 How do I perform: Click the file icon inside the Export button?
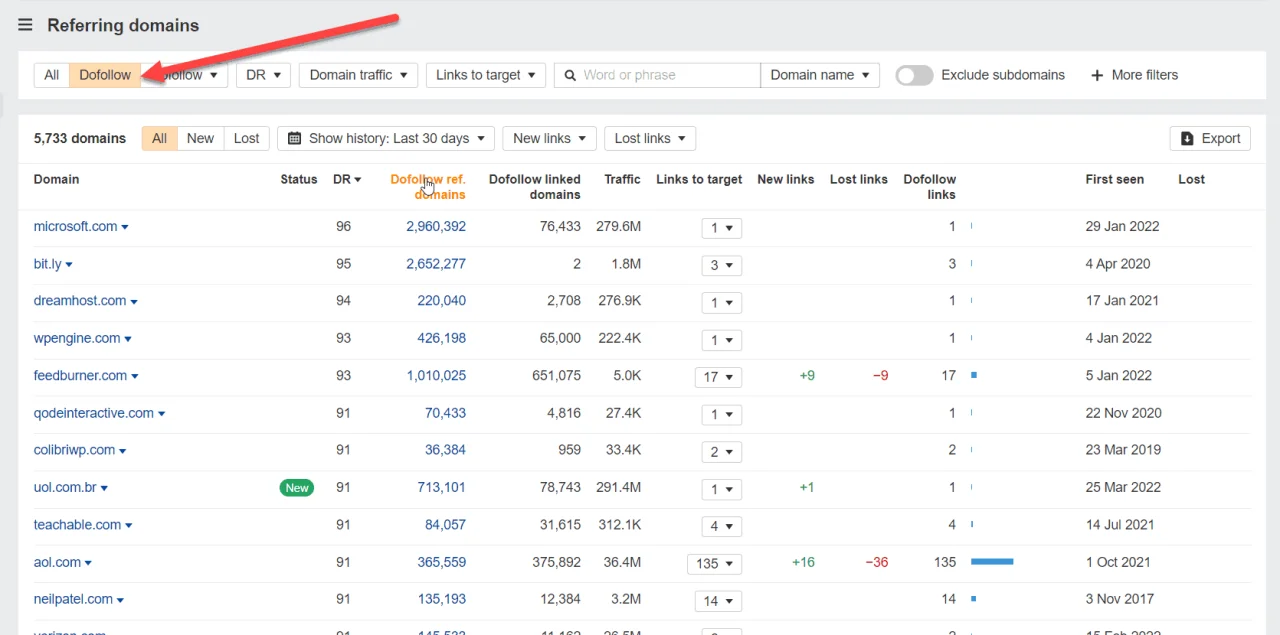coord(1187,138)
